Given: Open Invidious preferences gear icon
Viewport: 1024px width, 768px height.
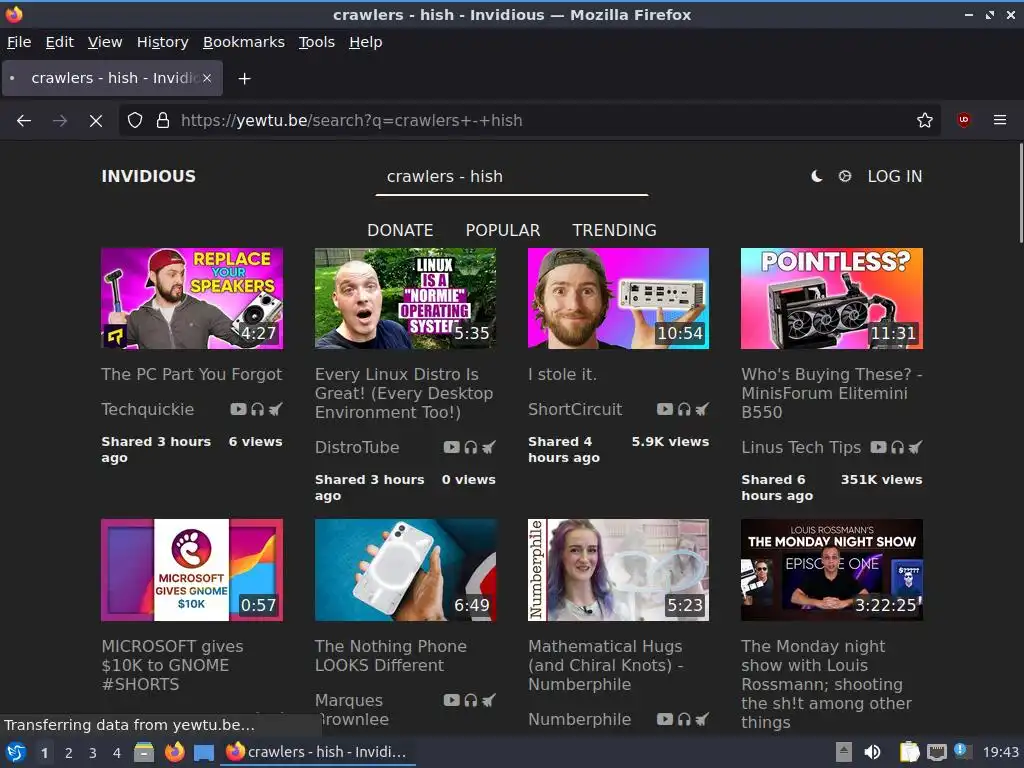Looking at the screenshot, I should pyautogui.click(x=844, y=176).
